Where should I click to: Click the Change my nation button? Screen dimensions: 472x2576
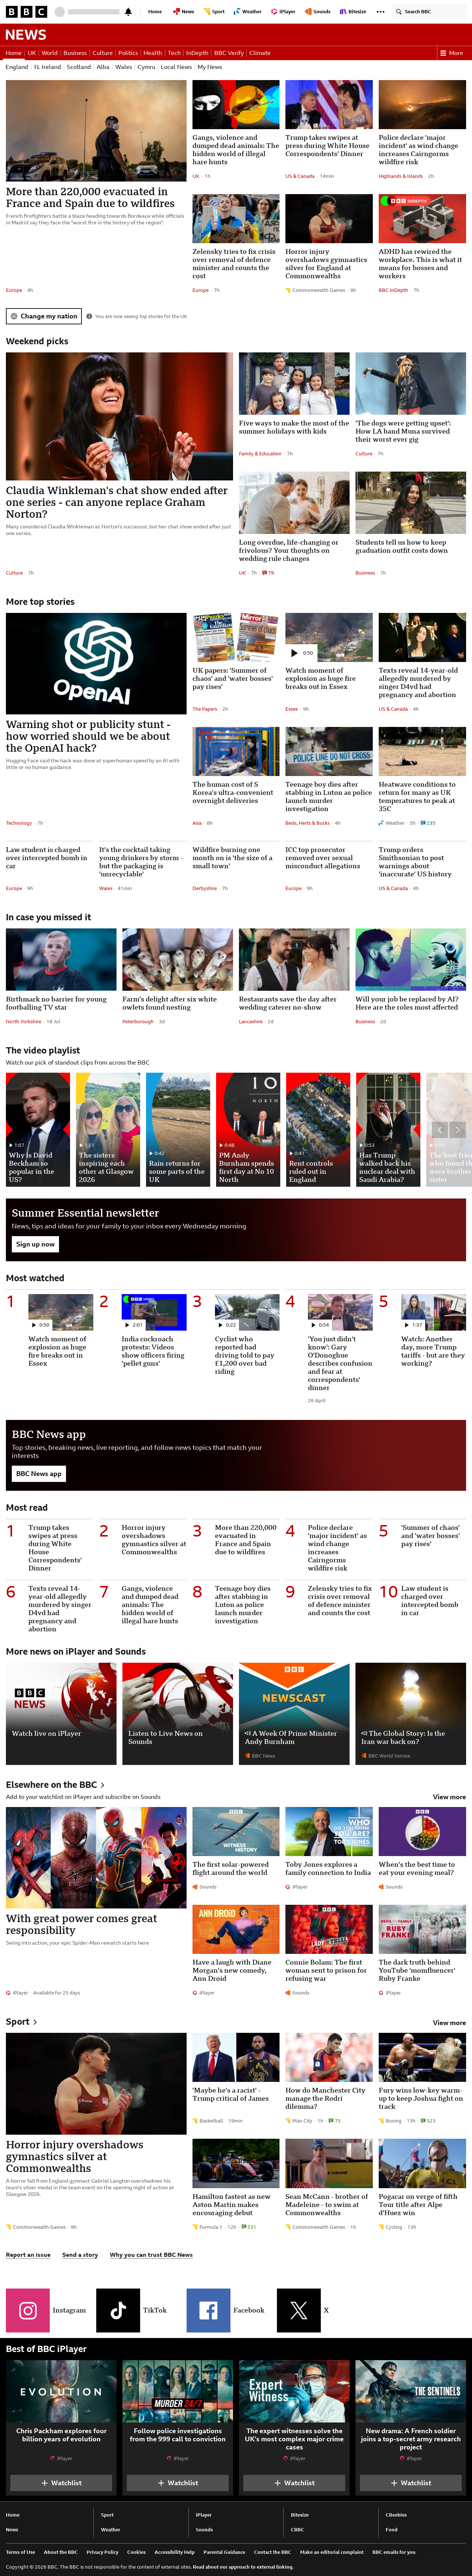(x=44, y=316)
